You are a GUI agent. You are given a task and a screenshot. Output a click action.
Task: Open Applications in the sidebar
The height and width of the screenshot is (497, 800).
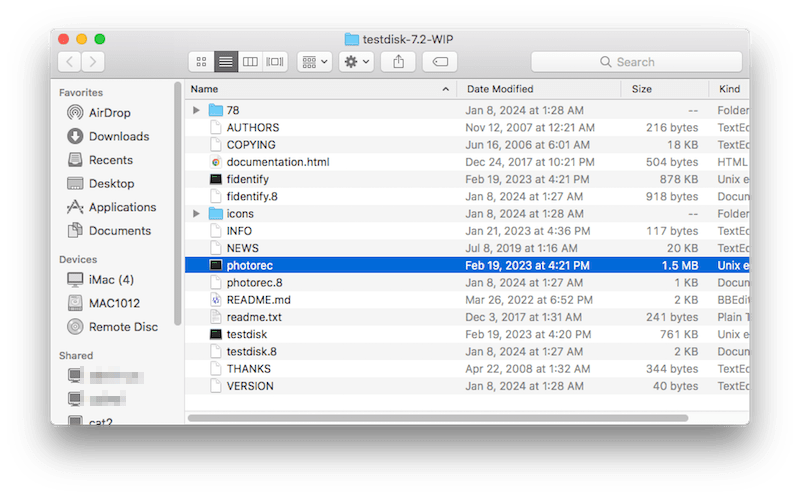(x=111, y=207)
